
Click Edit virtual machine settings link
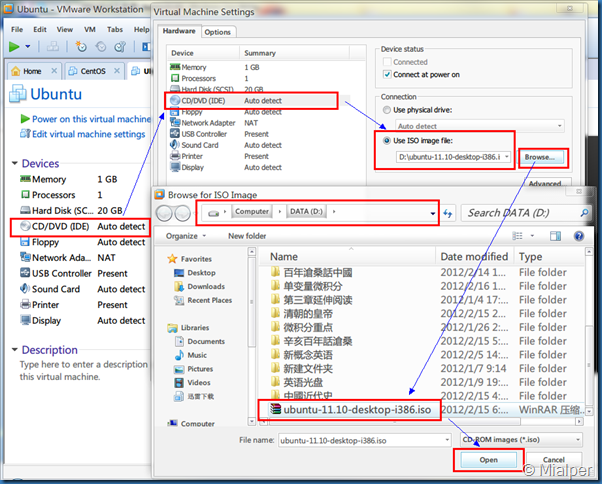[88, 134]
